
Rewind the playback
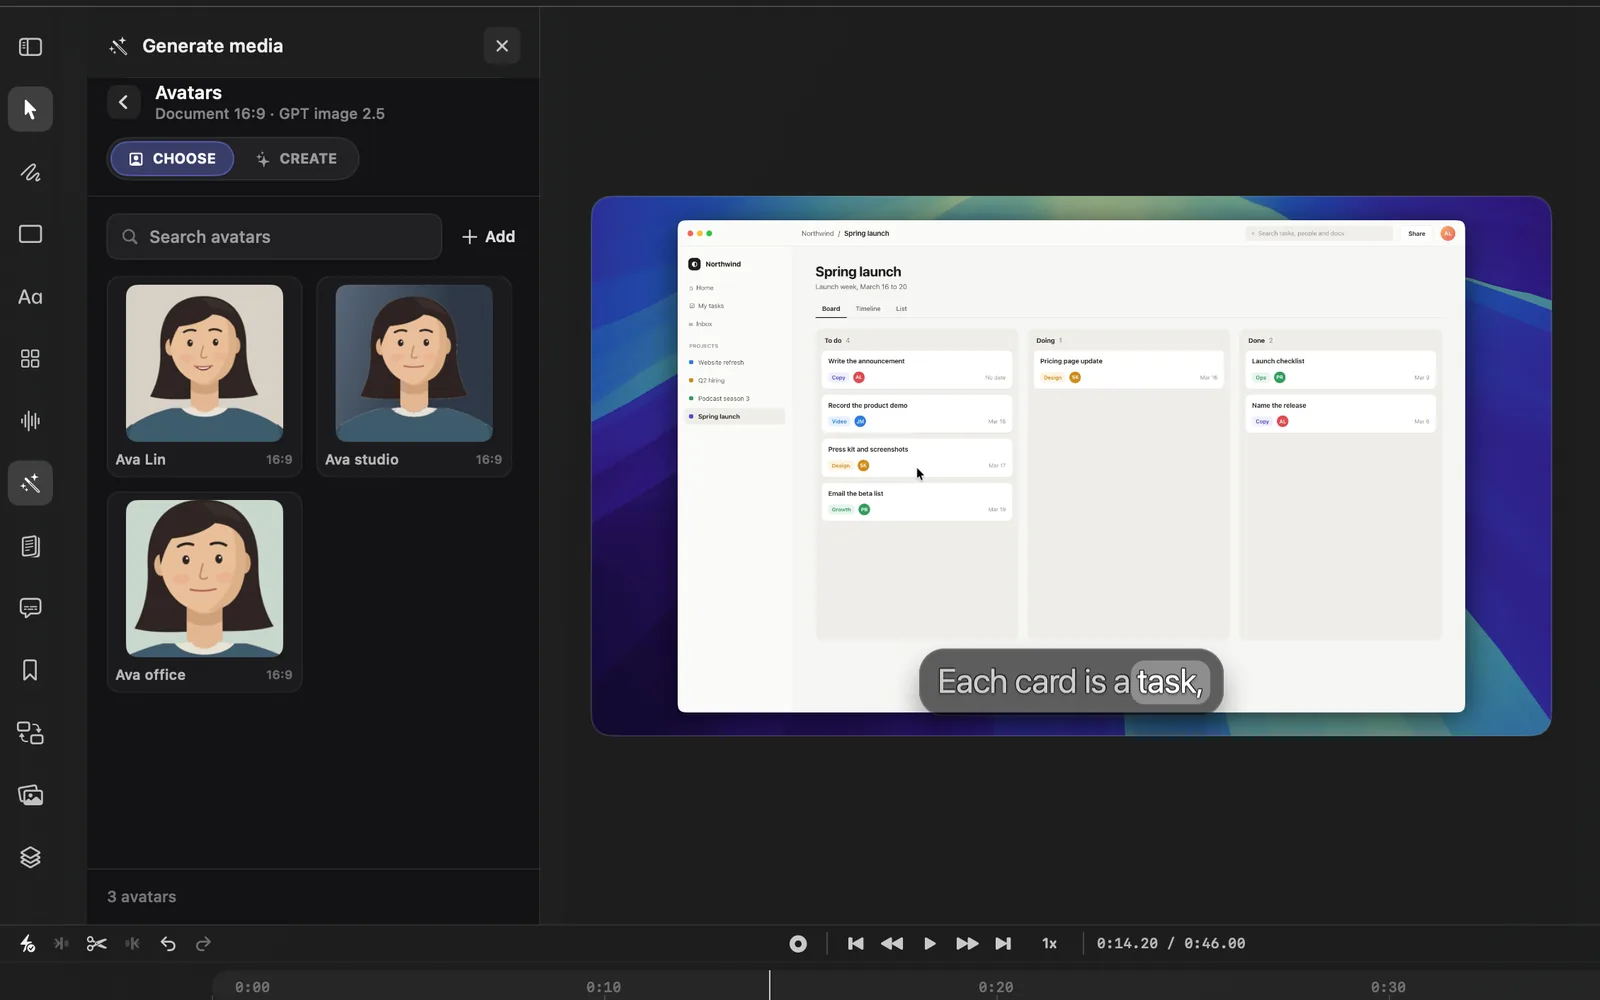tap(892, 943)
